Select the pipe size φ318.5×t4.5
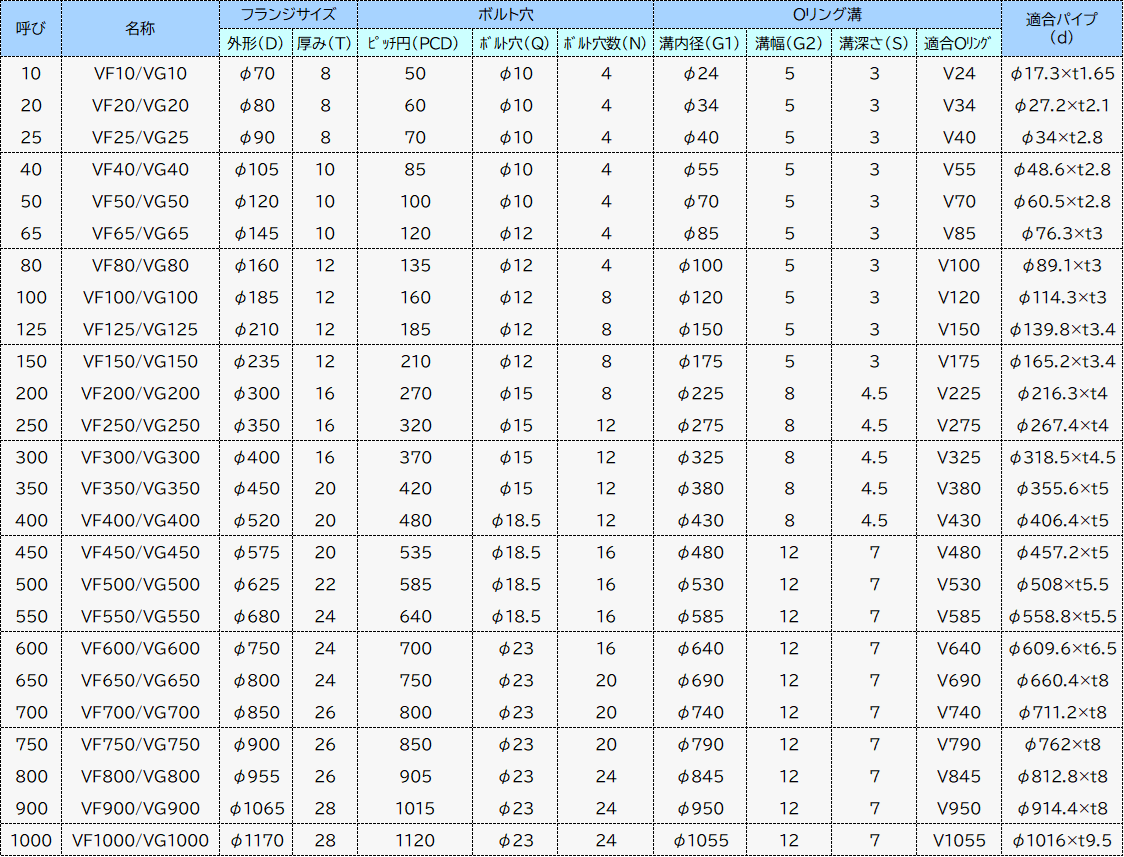 pyautogui.click(x=1062, y=457)
